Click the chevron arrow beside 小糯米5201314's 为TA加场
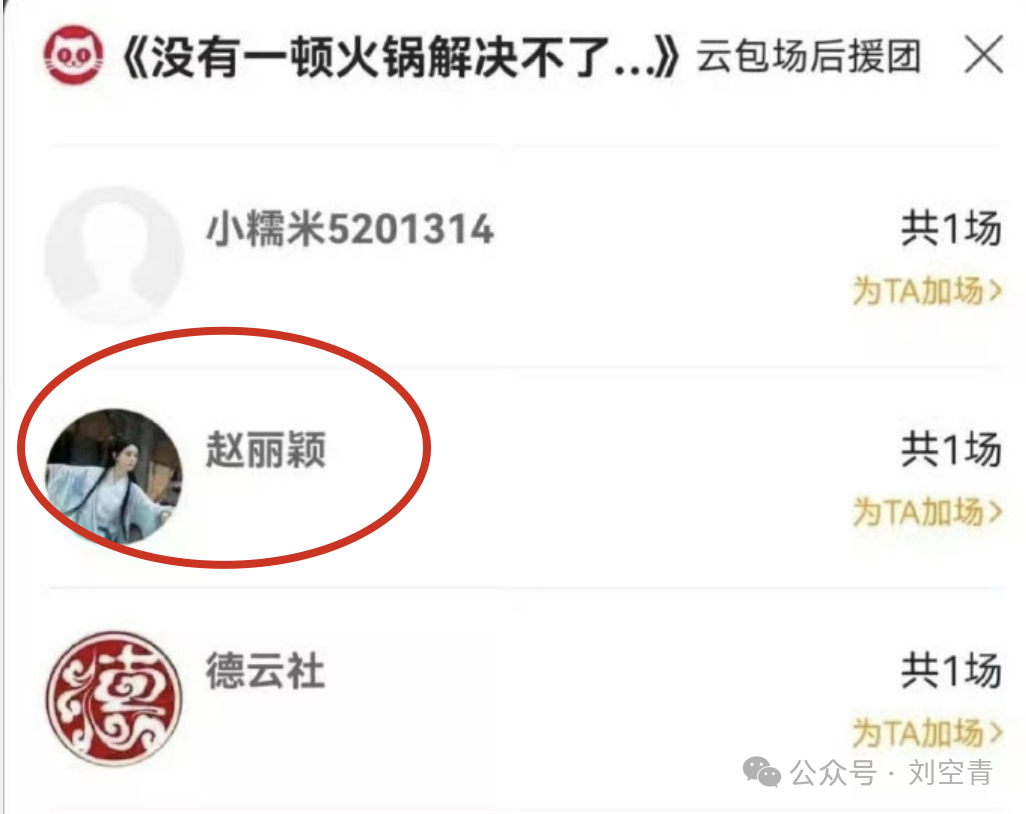 tap(995, 291)
